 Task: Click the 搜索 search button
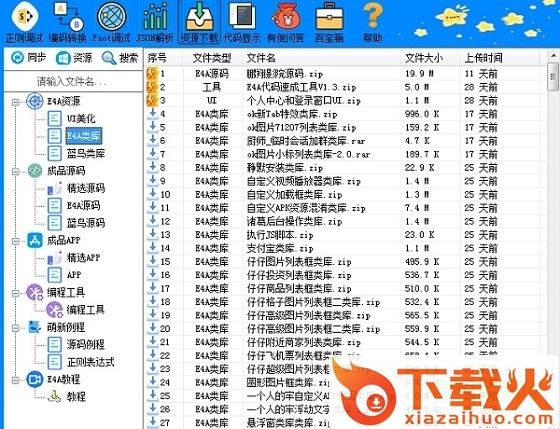click(x=120, y=58)
